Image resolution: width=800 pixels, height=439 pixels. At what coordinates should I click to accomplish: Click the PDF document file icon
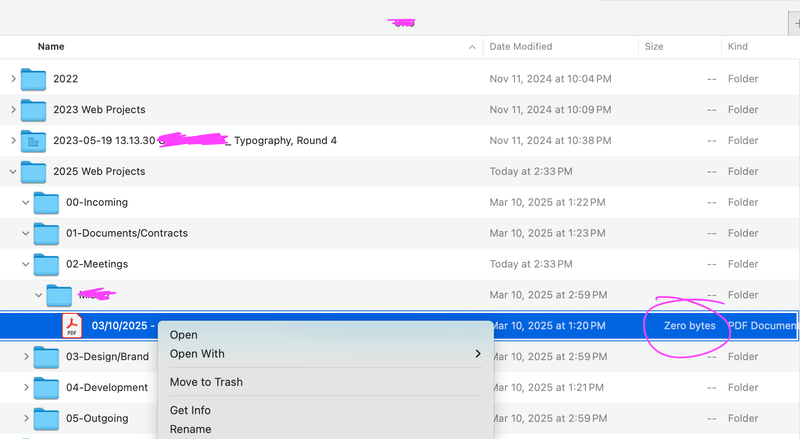tap(72, 326)
